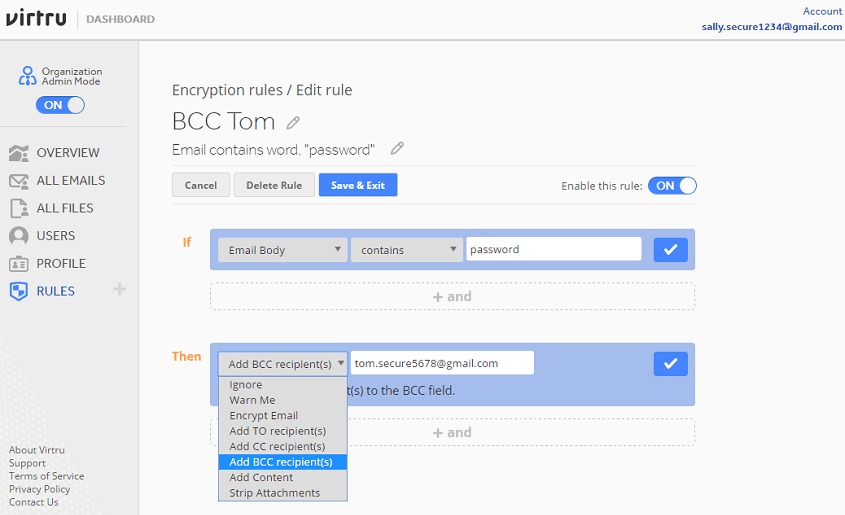Image resolution: width=845 pixels, height=515 pixels.
Task: Open the Email Body dropdown
Action: point(282,250)
